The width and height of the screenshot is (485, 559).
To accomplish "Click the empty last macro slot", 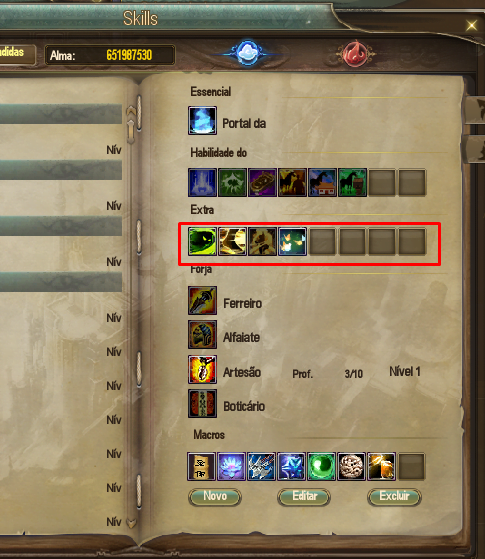I will click(x=411, y=466).
